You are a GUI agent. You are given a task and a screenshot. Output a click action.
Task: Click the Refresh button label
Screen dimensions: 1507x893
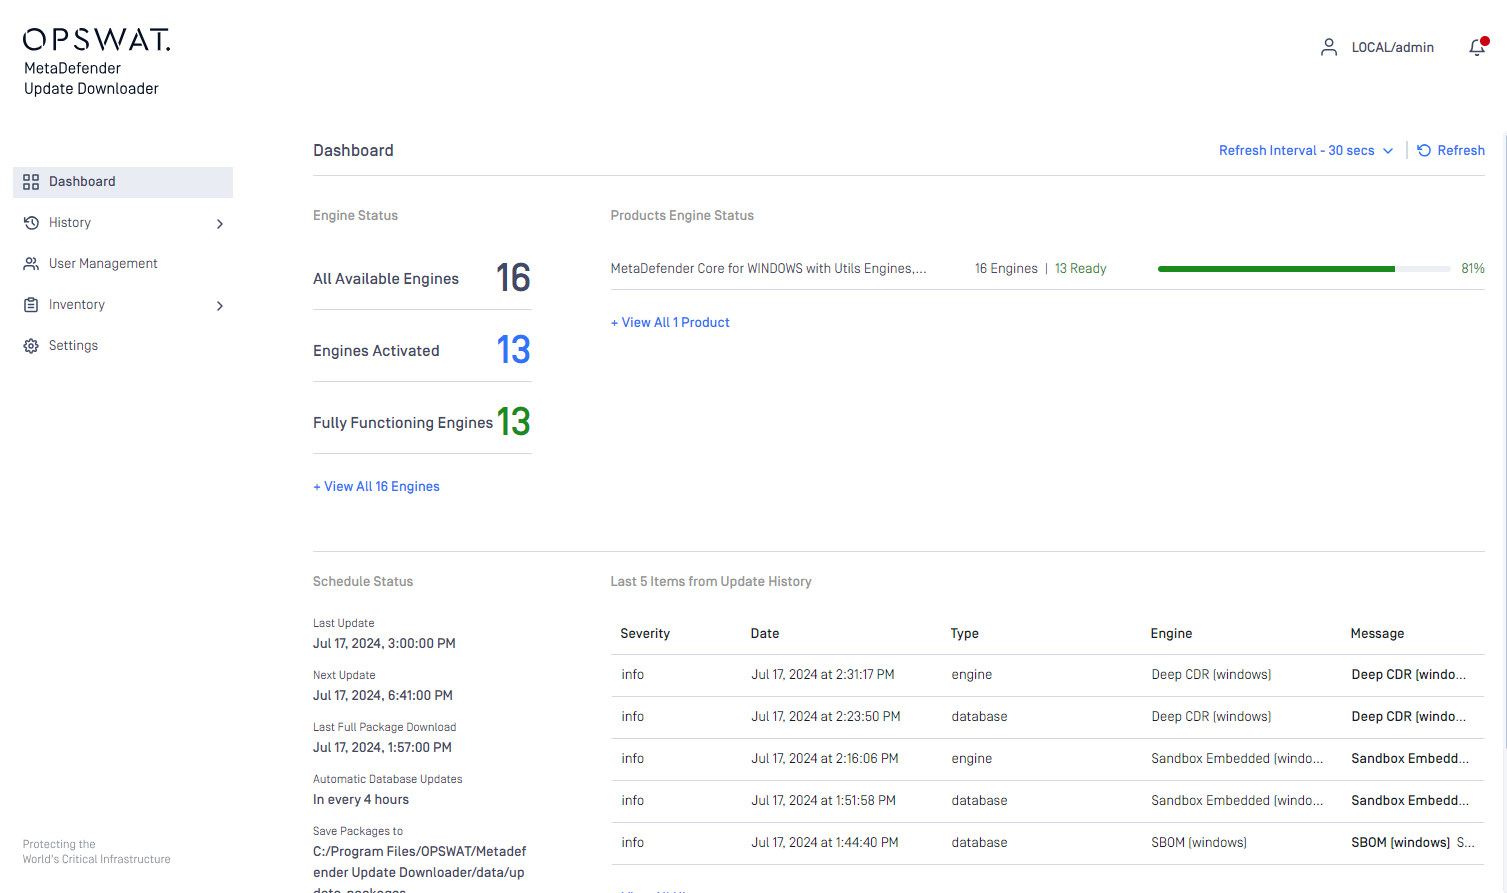(x=1461, y=150)
